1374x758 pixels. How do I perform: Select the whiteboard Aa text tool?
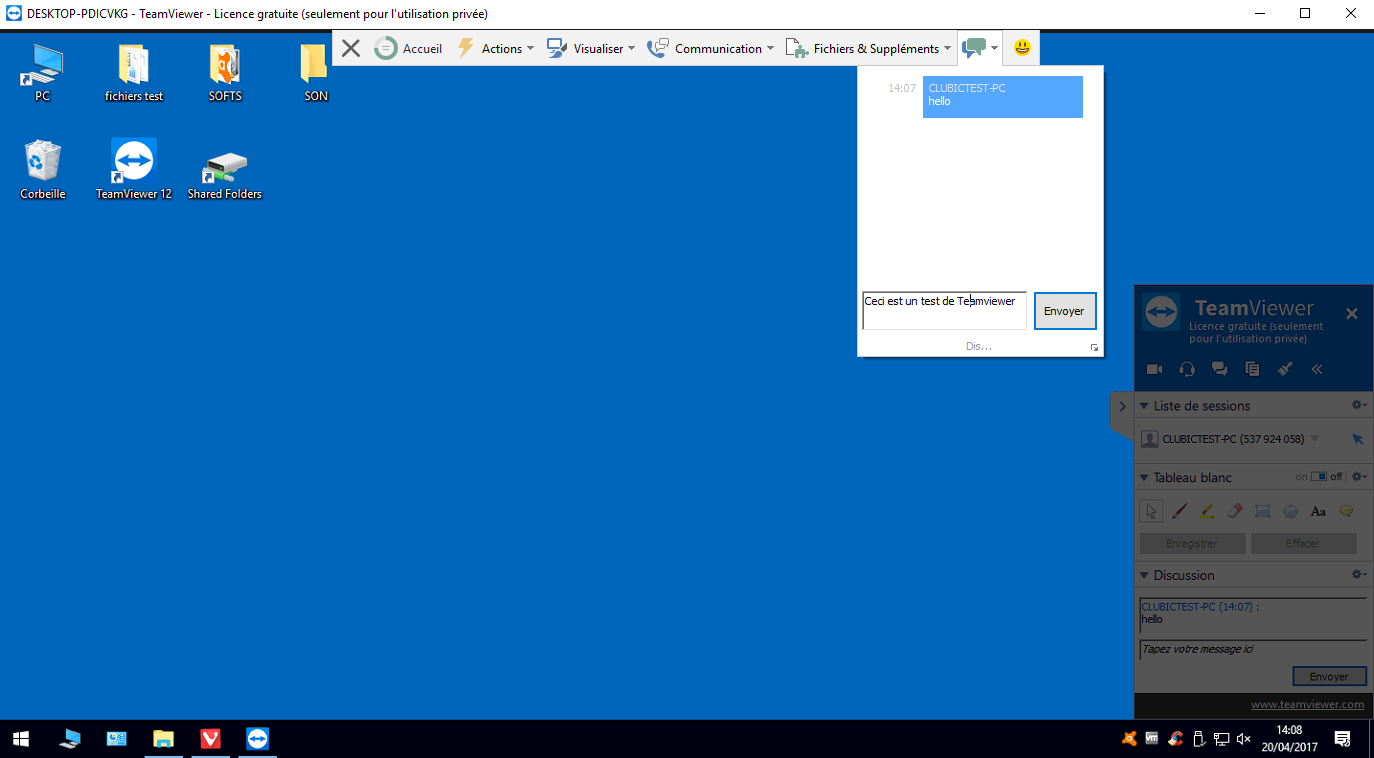point(1318,511)
